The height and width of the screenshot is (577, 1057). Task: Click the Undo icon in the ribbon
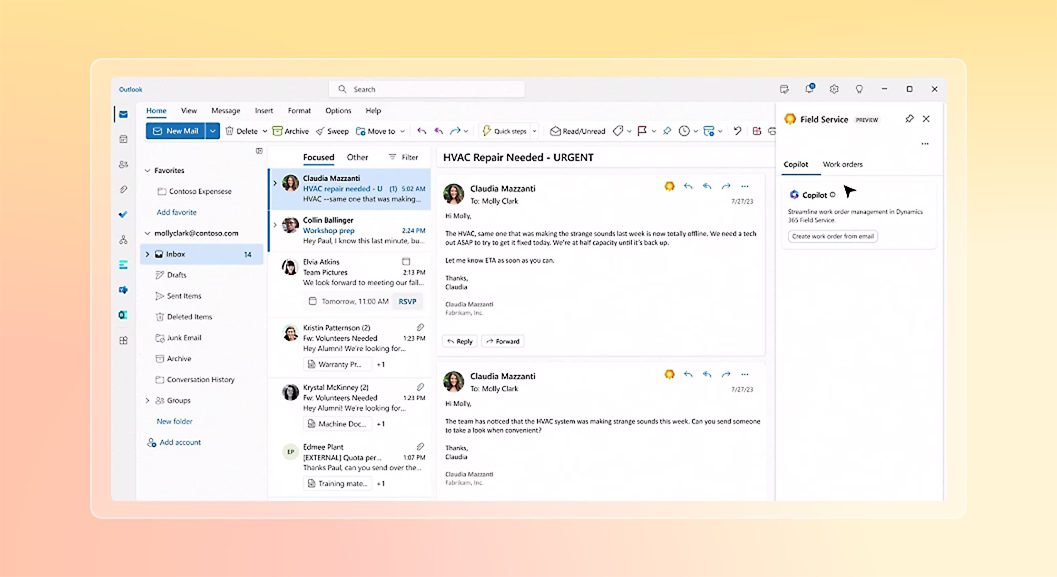click(x=737, y=131)
